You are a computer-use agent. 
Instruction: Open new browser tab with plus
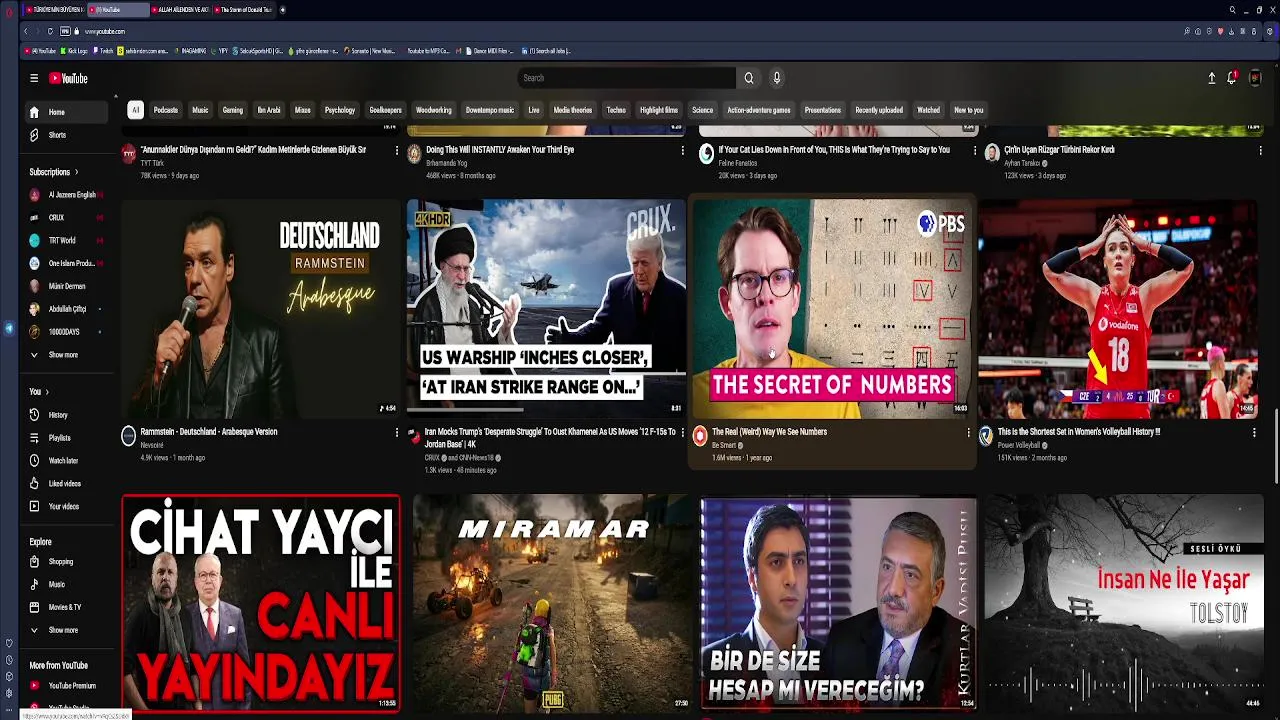point(283,9)
